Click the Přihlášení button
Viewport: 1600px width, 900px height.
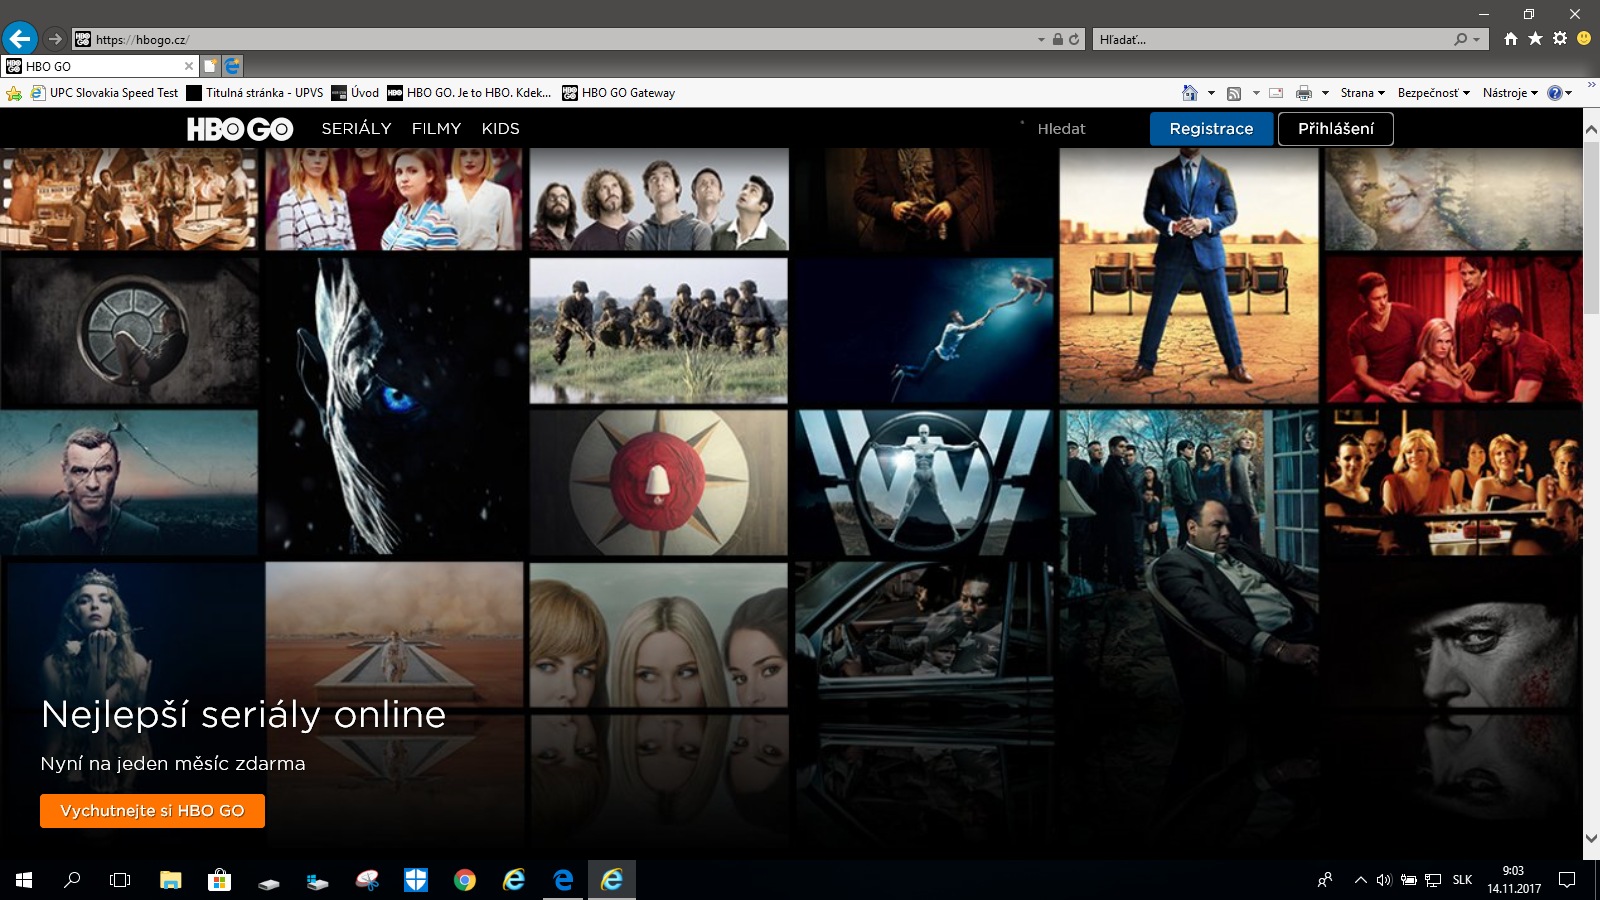tap(1336, 129)
